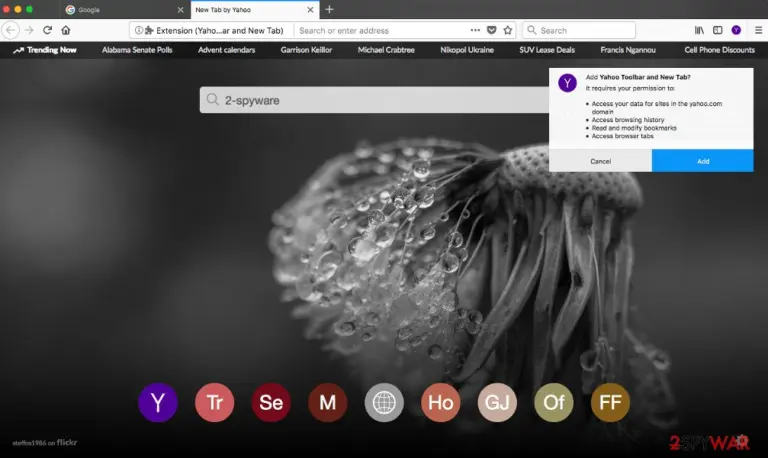Screen dimensions: 768x458
Task: Open the page actions three-dot menu
Action: point(475,30)
